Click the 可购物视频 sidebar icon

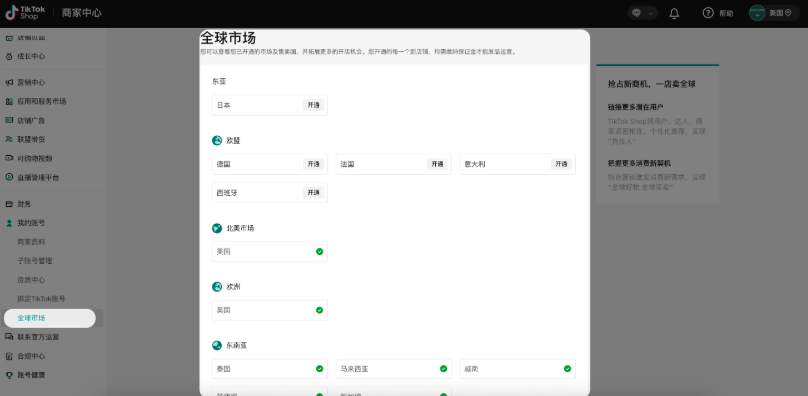coord(9,158)
